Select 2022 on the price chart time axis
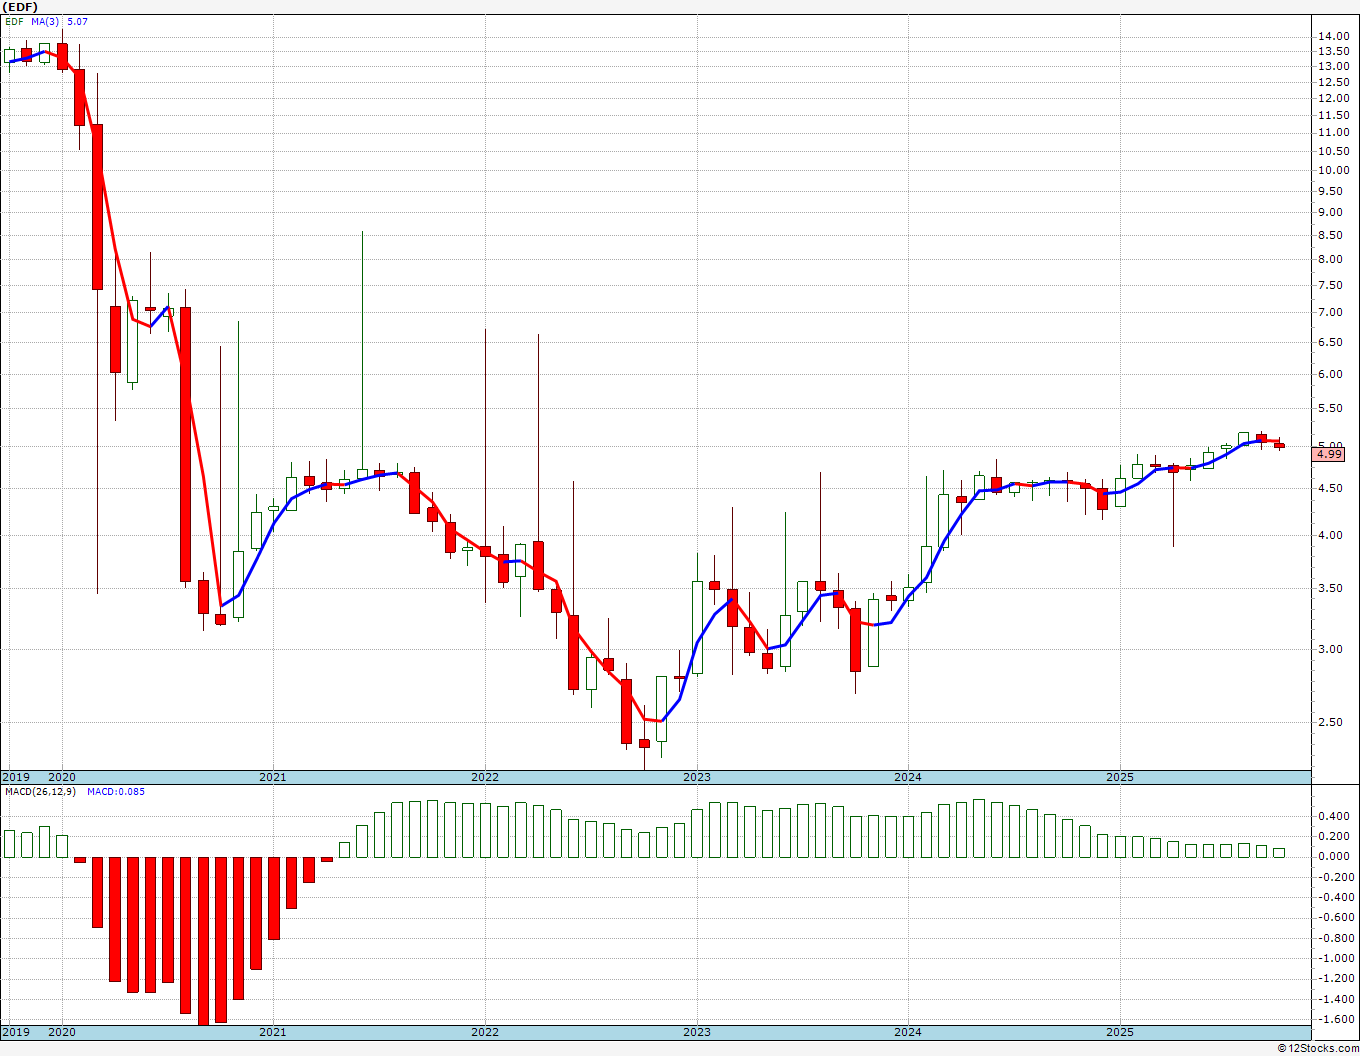1360x1056 pixels. pyautogui.click(x=485, y=777)
